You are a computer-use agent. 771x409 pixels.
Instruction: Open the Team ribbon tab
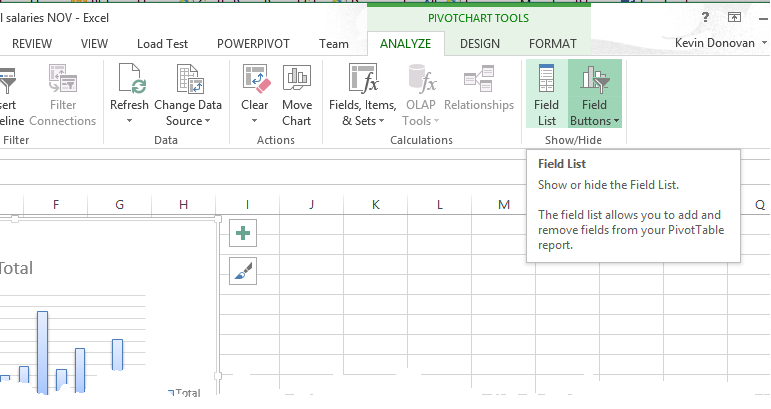point(333,44)
